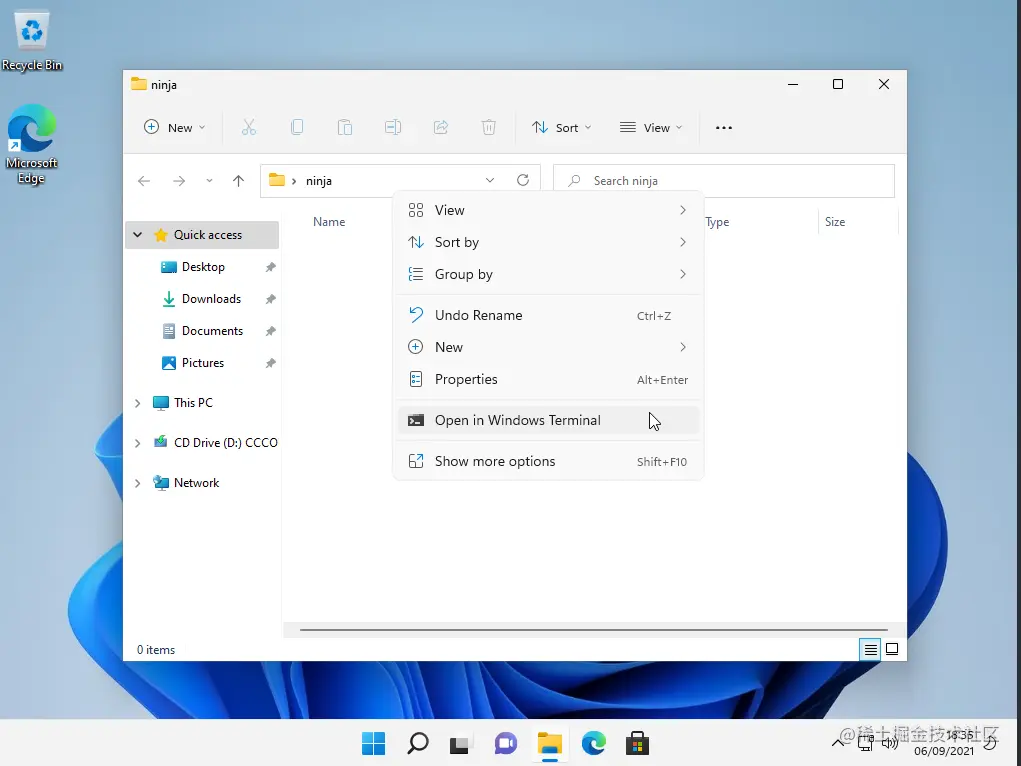Viewport: 1021px width, 766px height.
Task: Expand This PC in the sidebar
Action: tap(137, 403)
